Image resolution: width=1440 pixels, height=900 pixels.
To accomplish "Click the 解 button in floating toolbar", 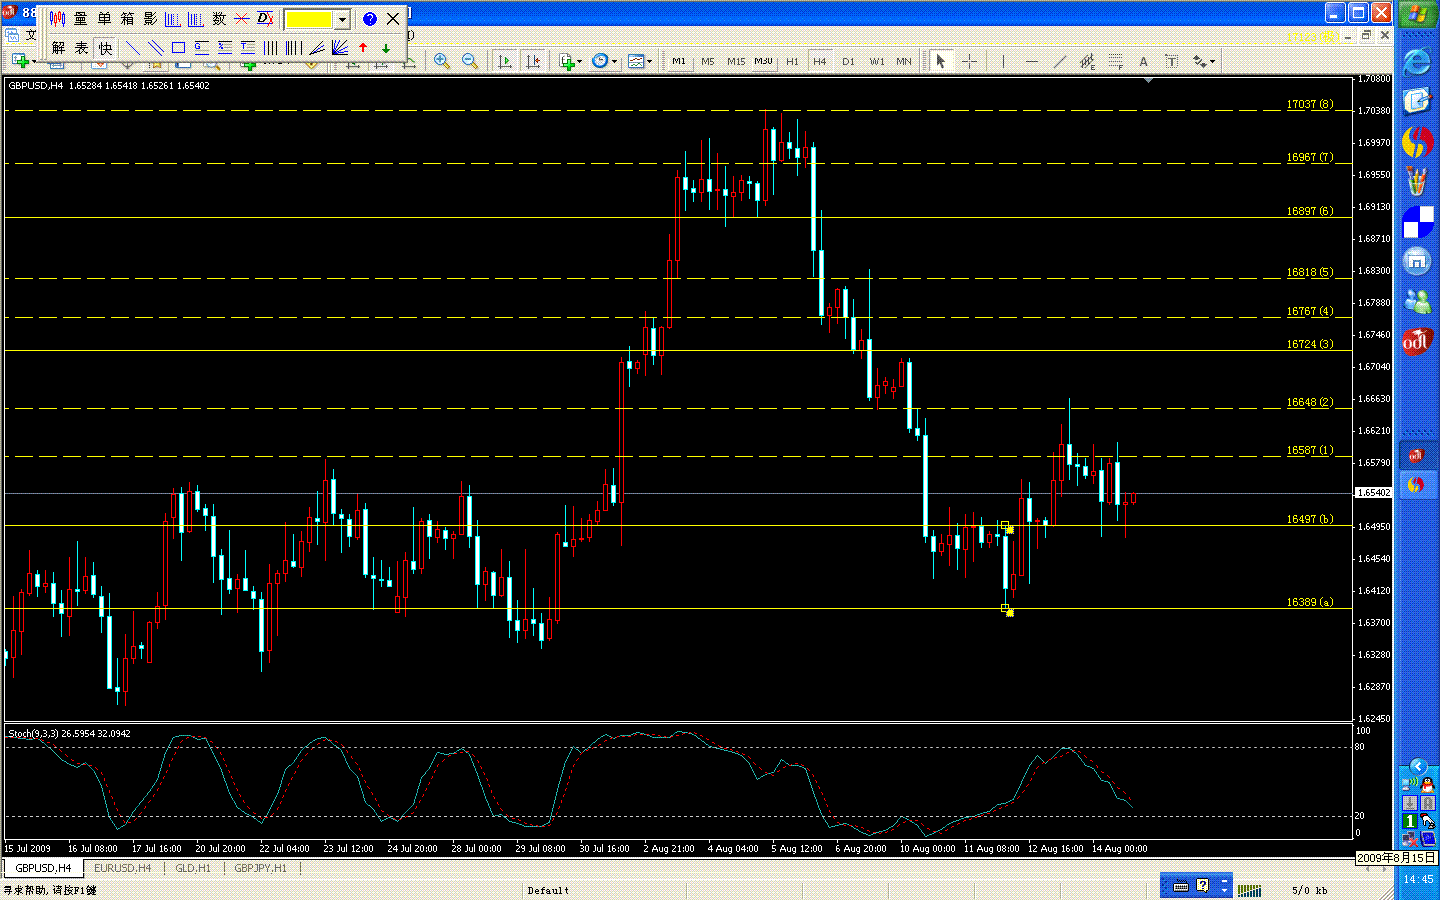I will pyautogui.click(x=58, y=47).
